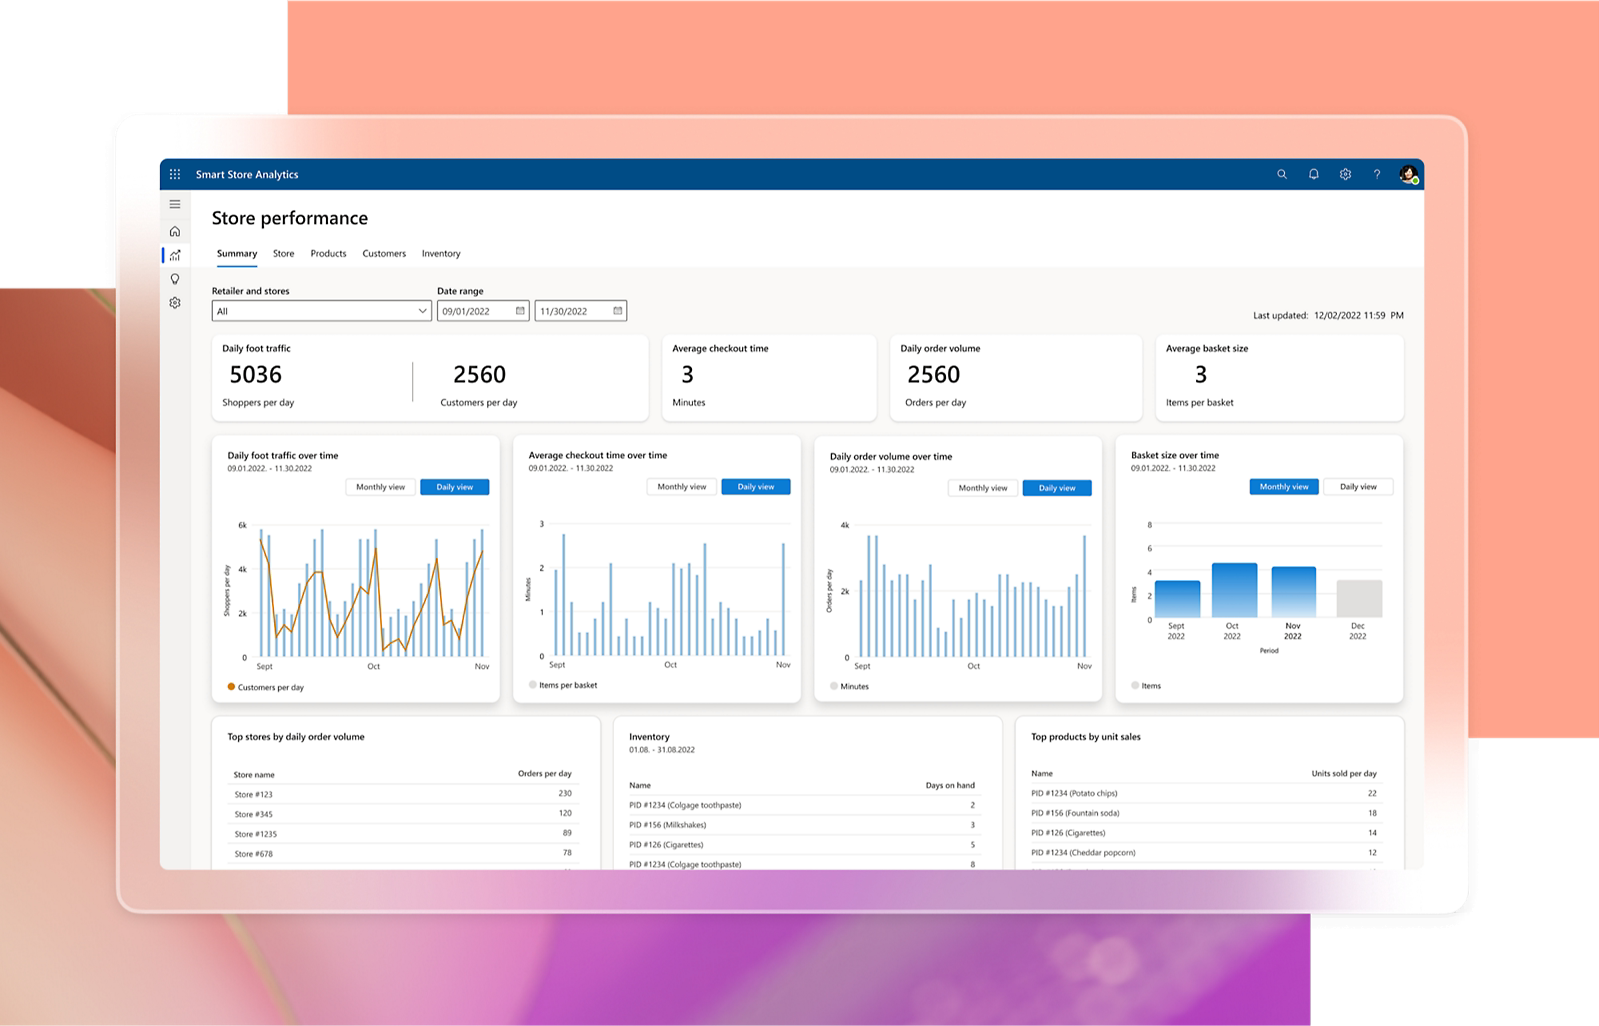This screenshot has height=1026, width=1599.
Task: Click the Average basket size card title
Action: (1207, 349)
